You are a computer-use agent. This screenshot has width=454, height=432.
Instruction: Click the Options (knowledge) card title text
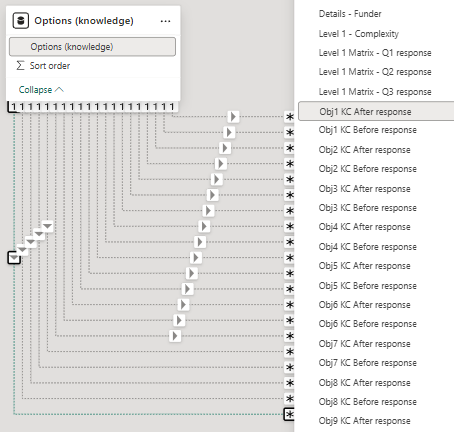pyautogui.click(x=84, y=21)
